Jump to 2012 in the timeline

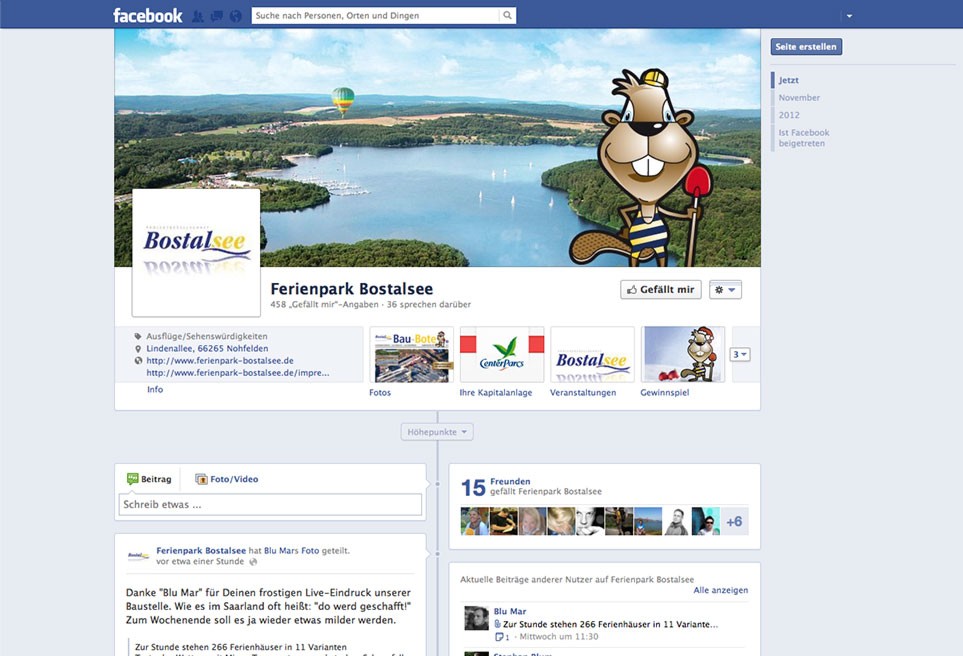tap(789, 115)
